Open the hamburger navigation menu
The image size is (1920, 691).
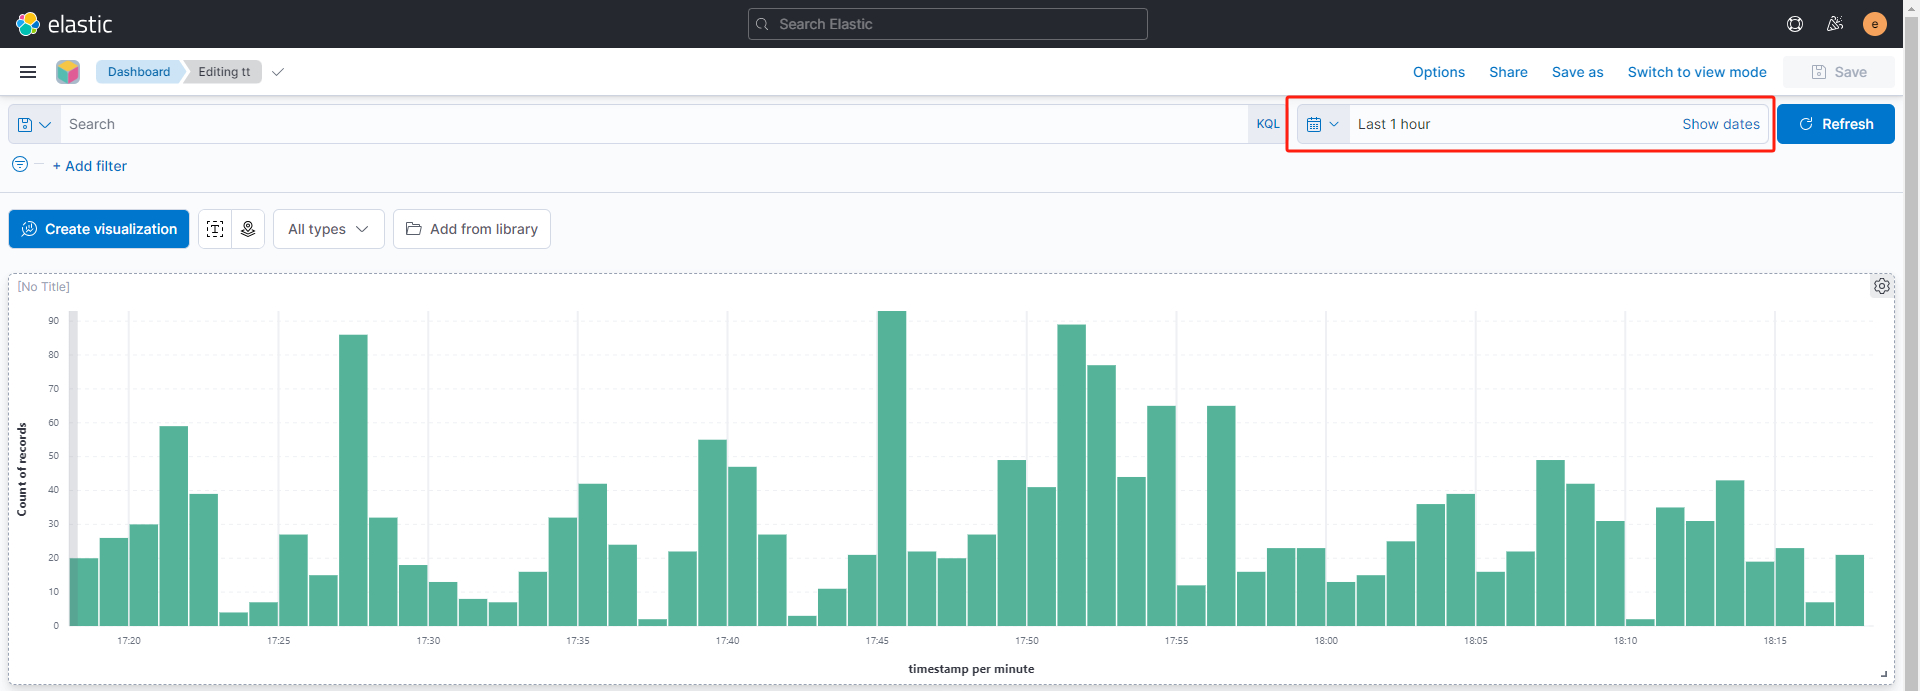click(x=28, y=72)
